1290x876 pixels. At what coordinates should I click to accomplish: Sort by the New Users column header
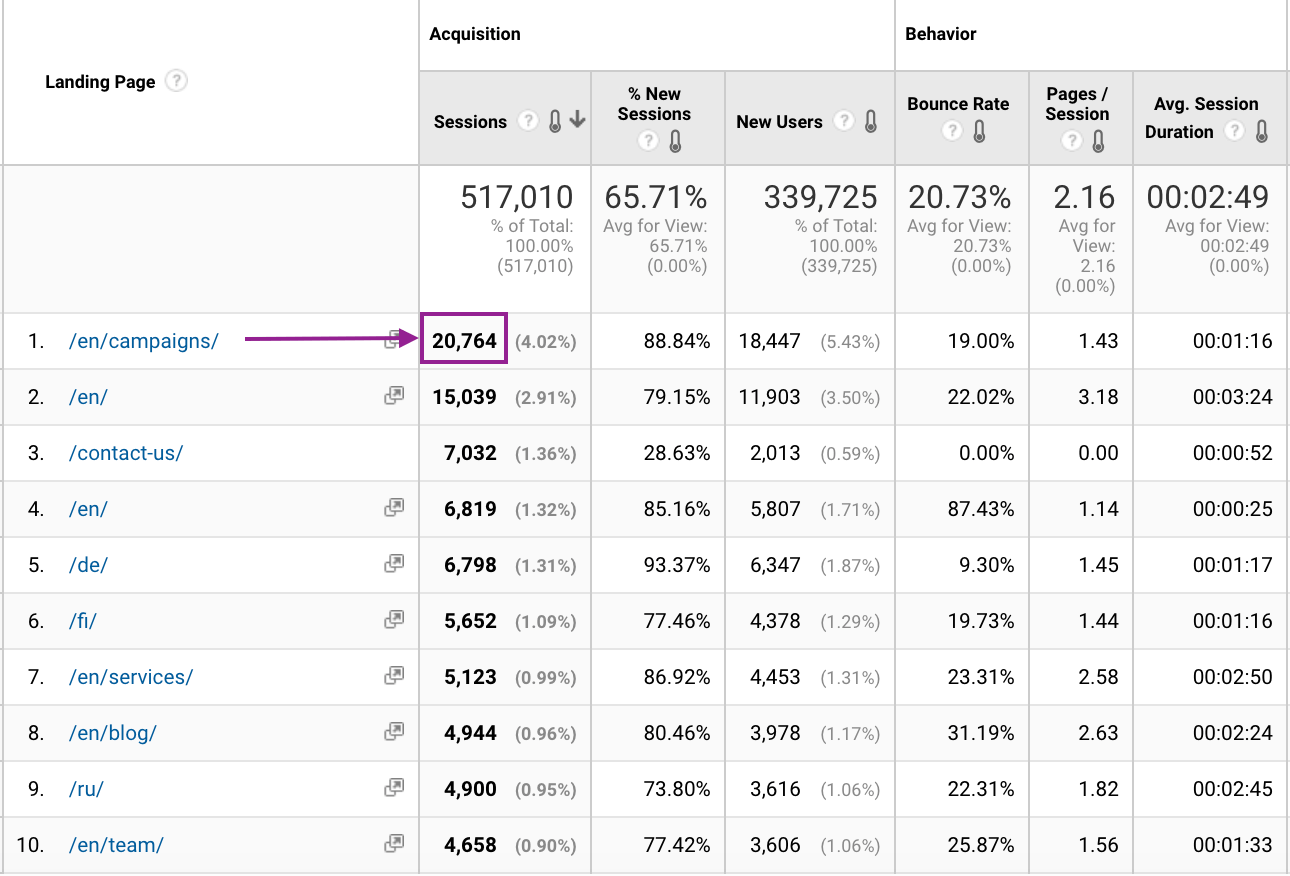779,122
